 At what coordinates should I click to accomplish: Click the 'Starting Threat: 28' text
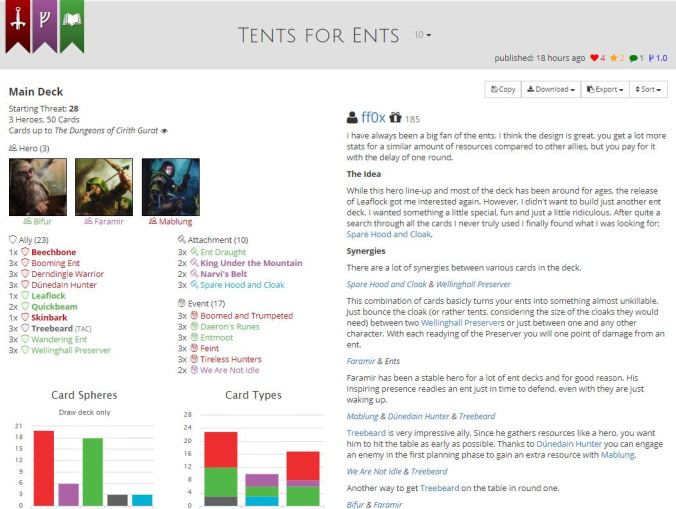point(44,109)
